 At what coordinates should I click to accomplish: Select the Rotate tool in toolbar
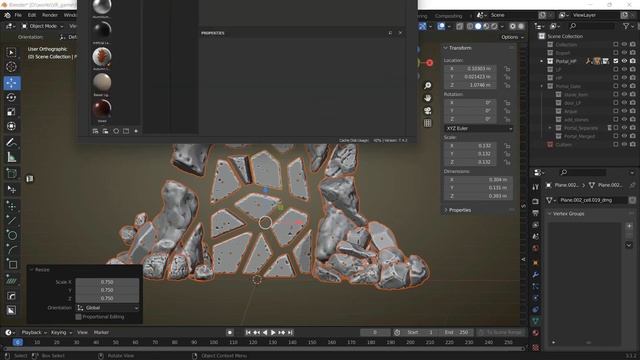11,97
